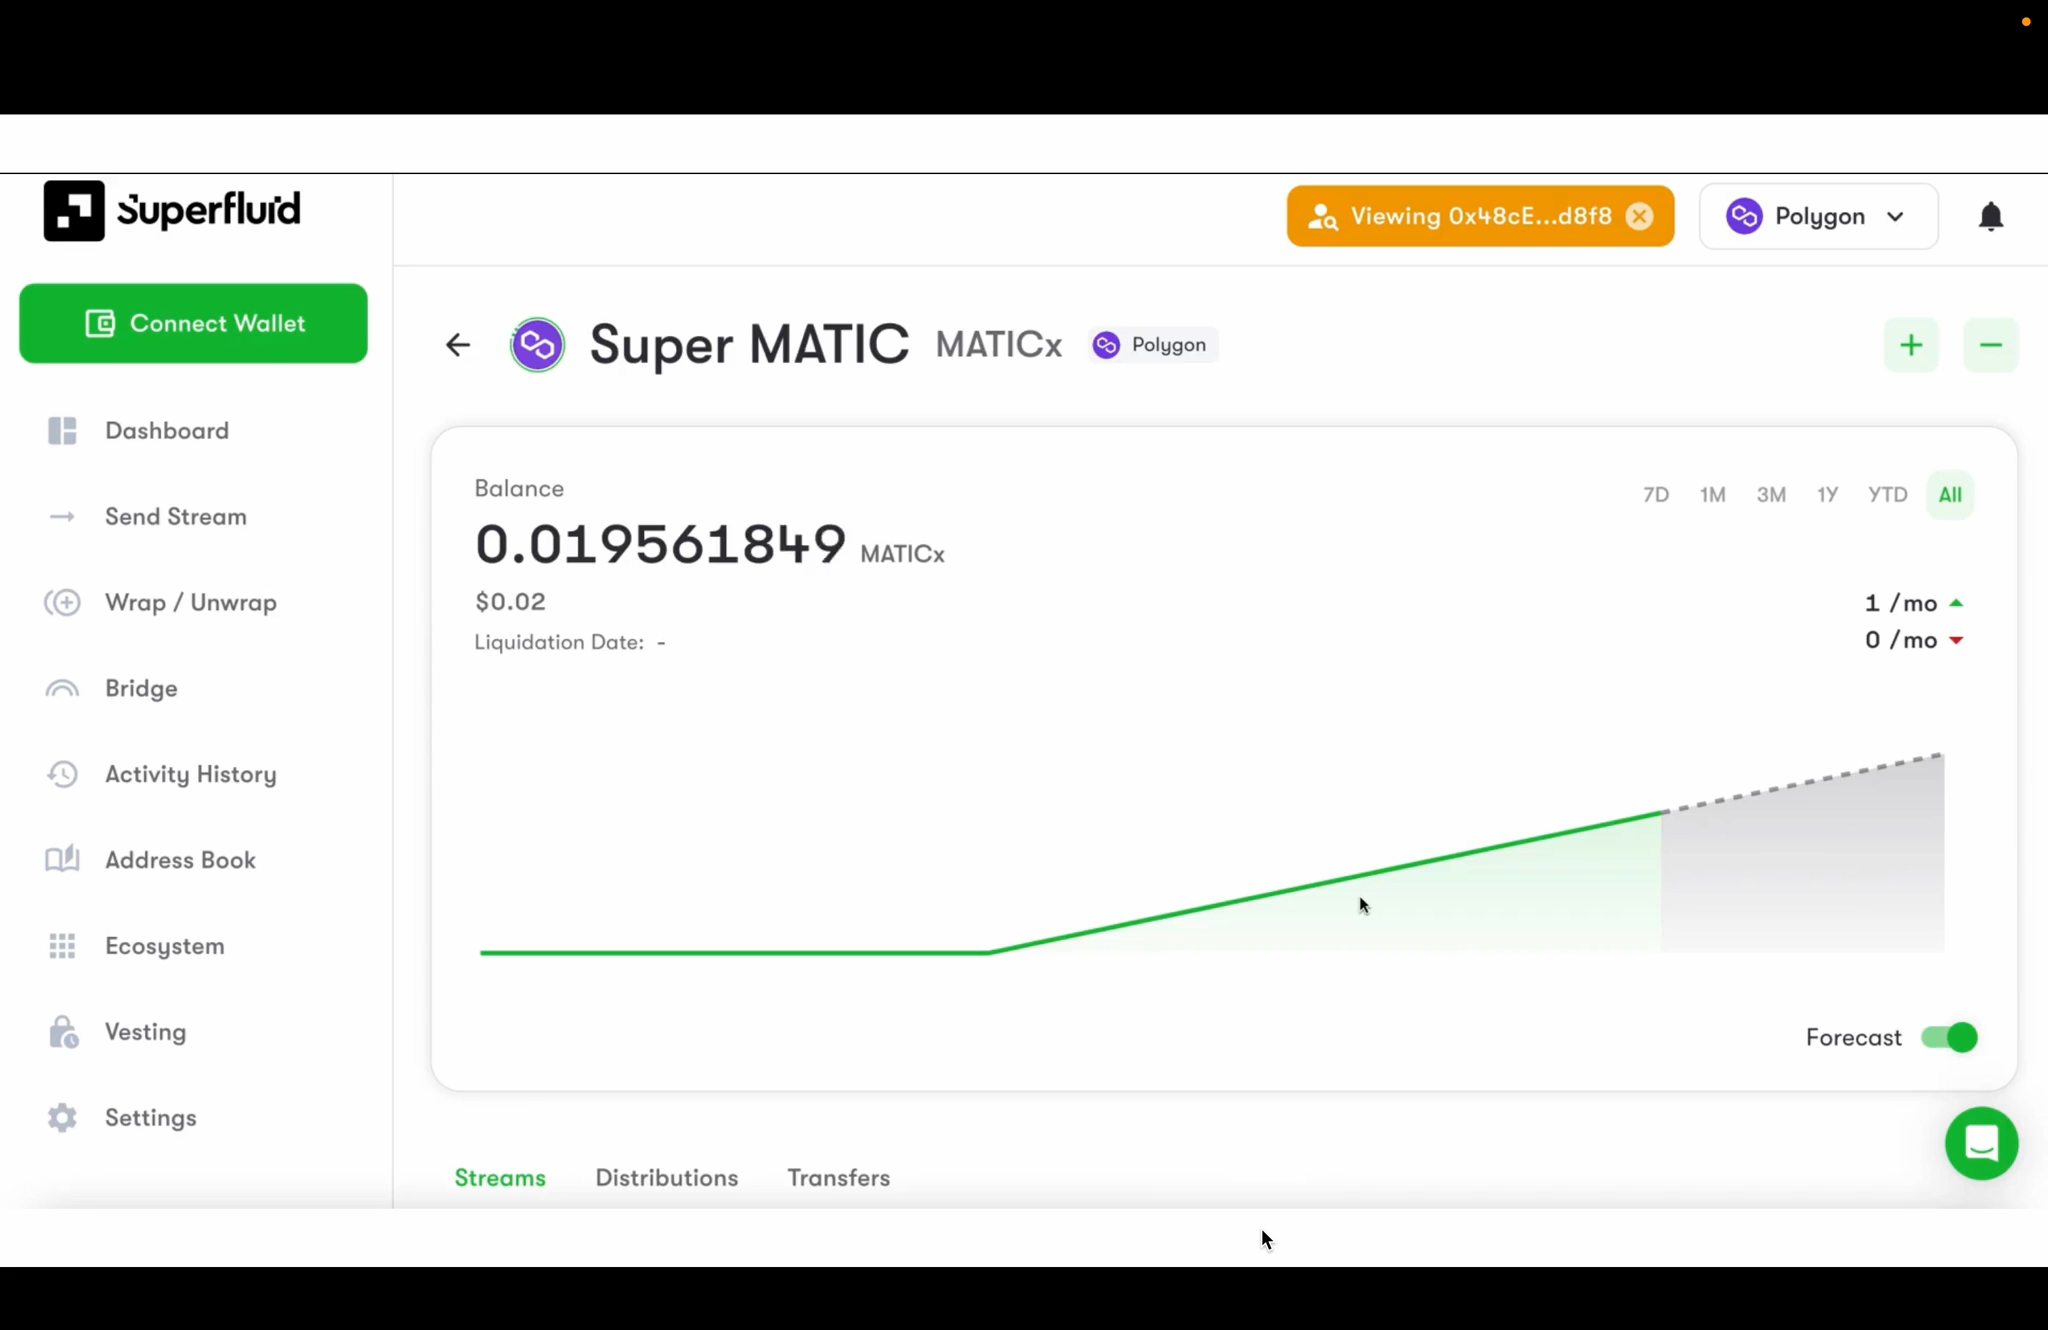Select the All time range
The image size is (2048, 1330).
click(1950, 495)
